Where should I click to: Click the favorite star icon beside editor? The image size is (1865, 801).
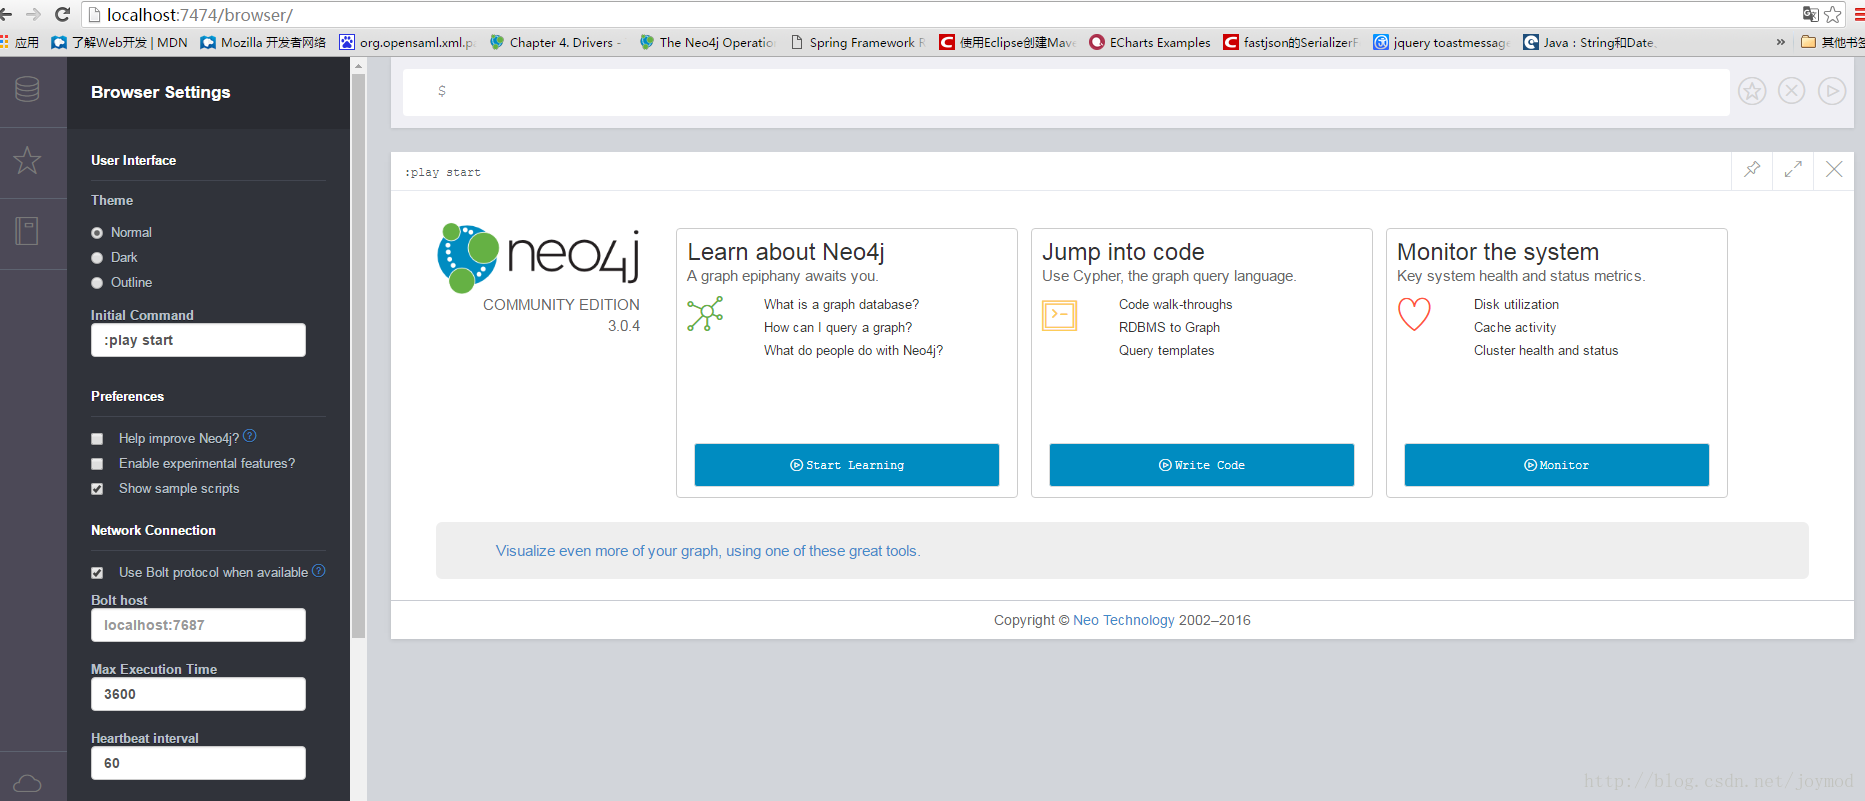(x=1752, y=91)
